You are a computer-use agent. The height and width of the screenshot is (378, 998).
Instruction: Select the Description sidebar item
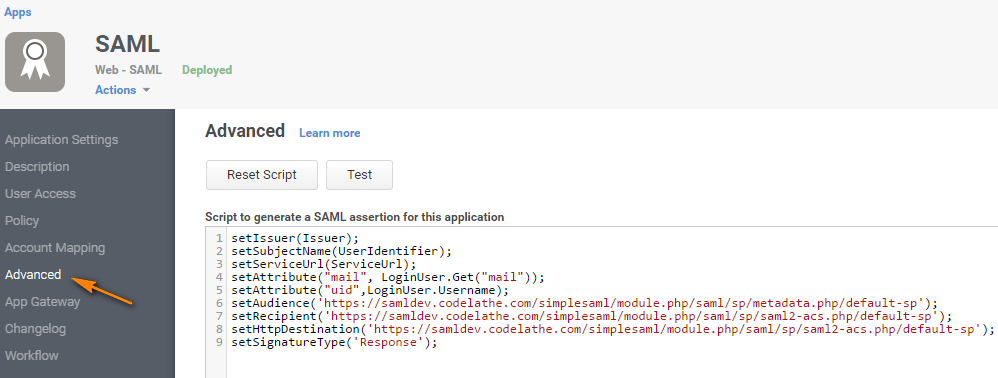[37, 167]
